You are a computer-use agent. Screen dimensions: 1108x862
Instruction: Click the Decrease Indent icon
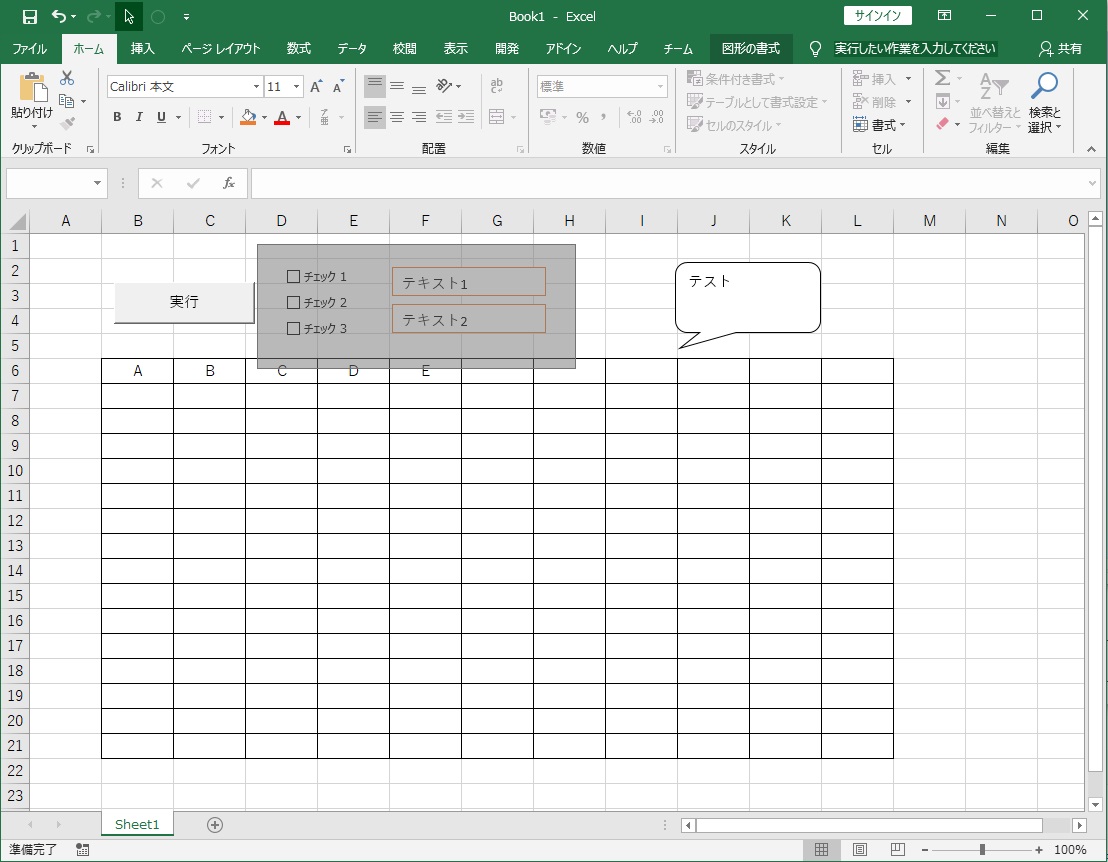pos(444,117)
